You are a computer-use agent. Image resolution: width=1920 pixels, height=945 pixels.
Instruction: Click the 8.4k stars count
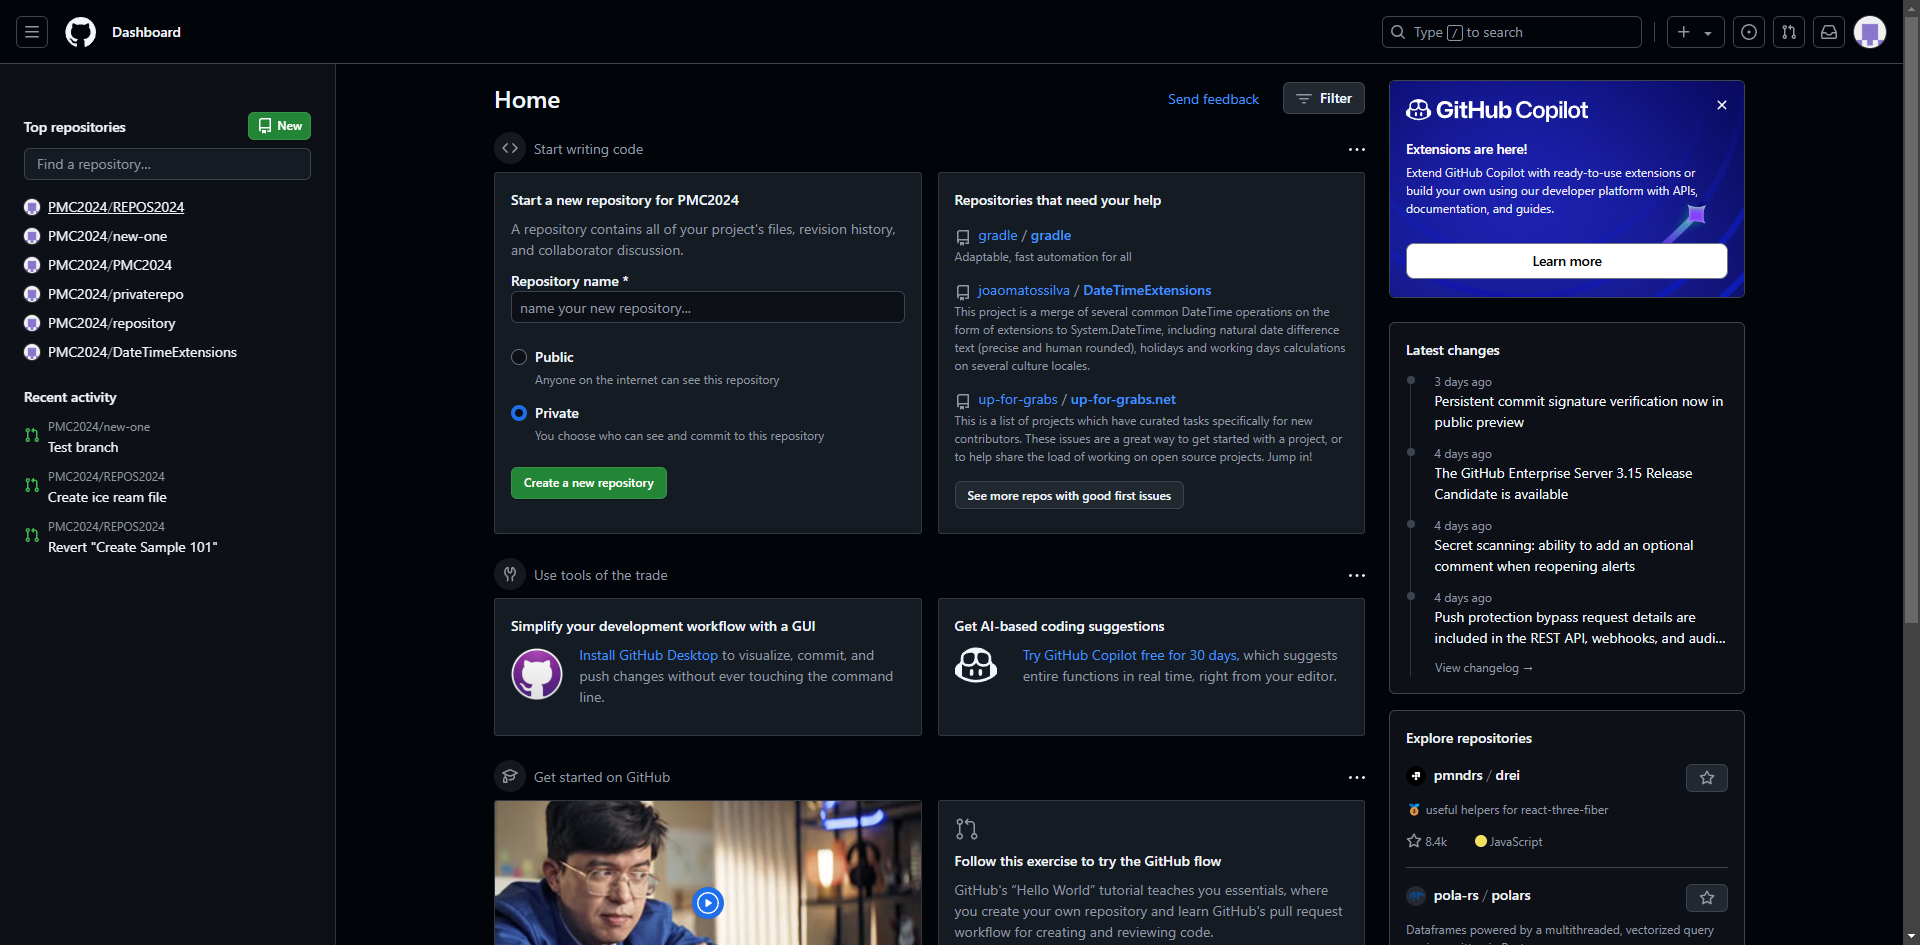pos(1427,842)
